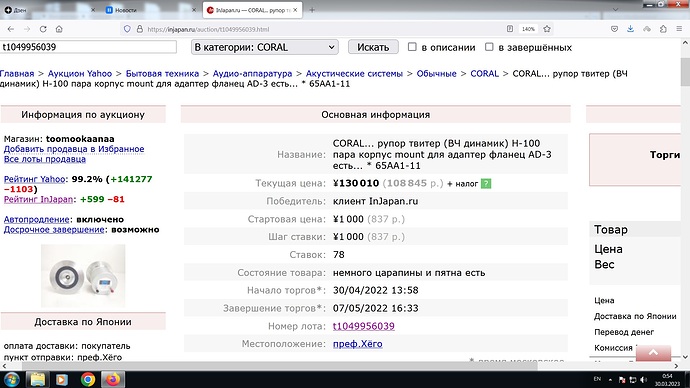The image size is (690, 388).
Task: Click the EN language indicator
Action: [597, 379]
